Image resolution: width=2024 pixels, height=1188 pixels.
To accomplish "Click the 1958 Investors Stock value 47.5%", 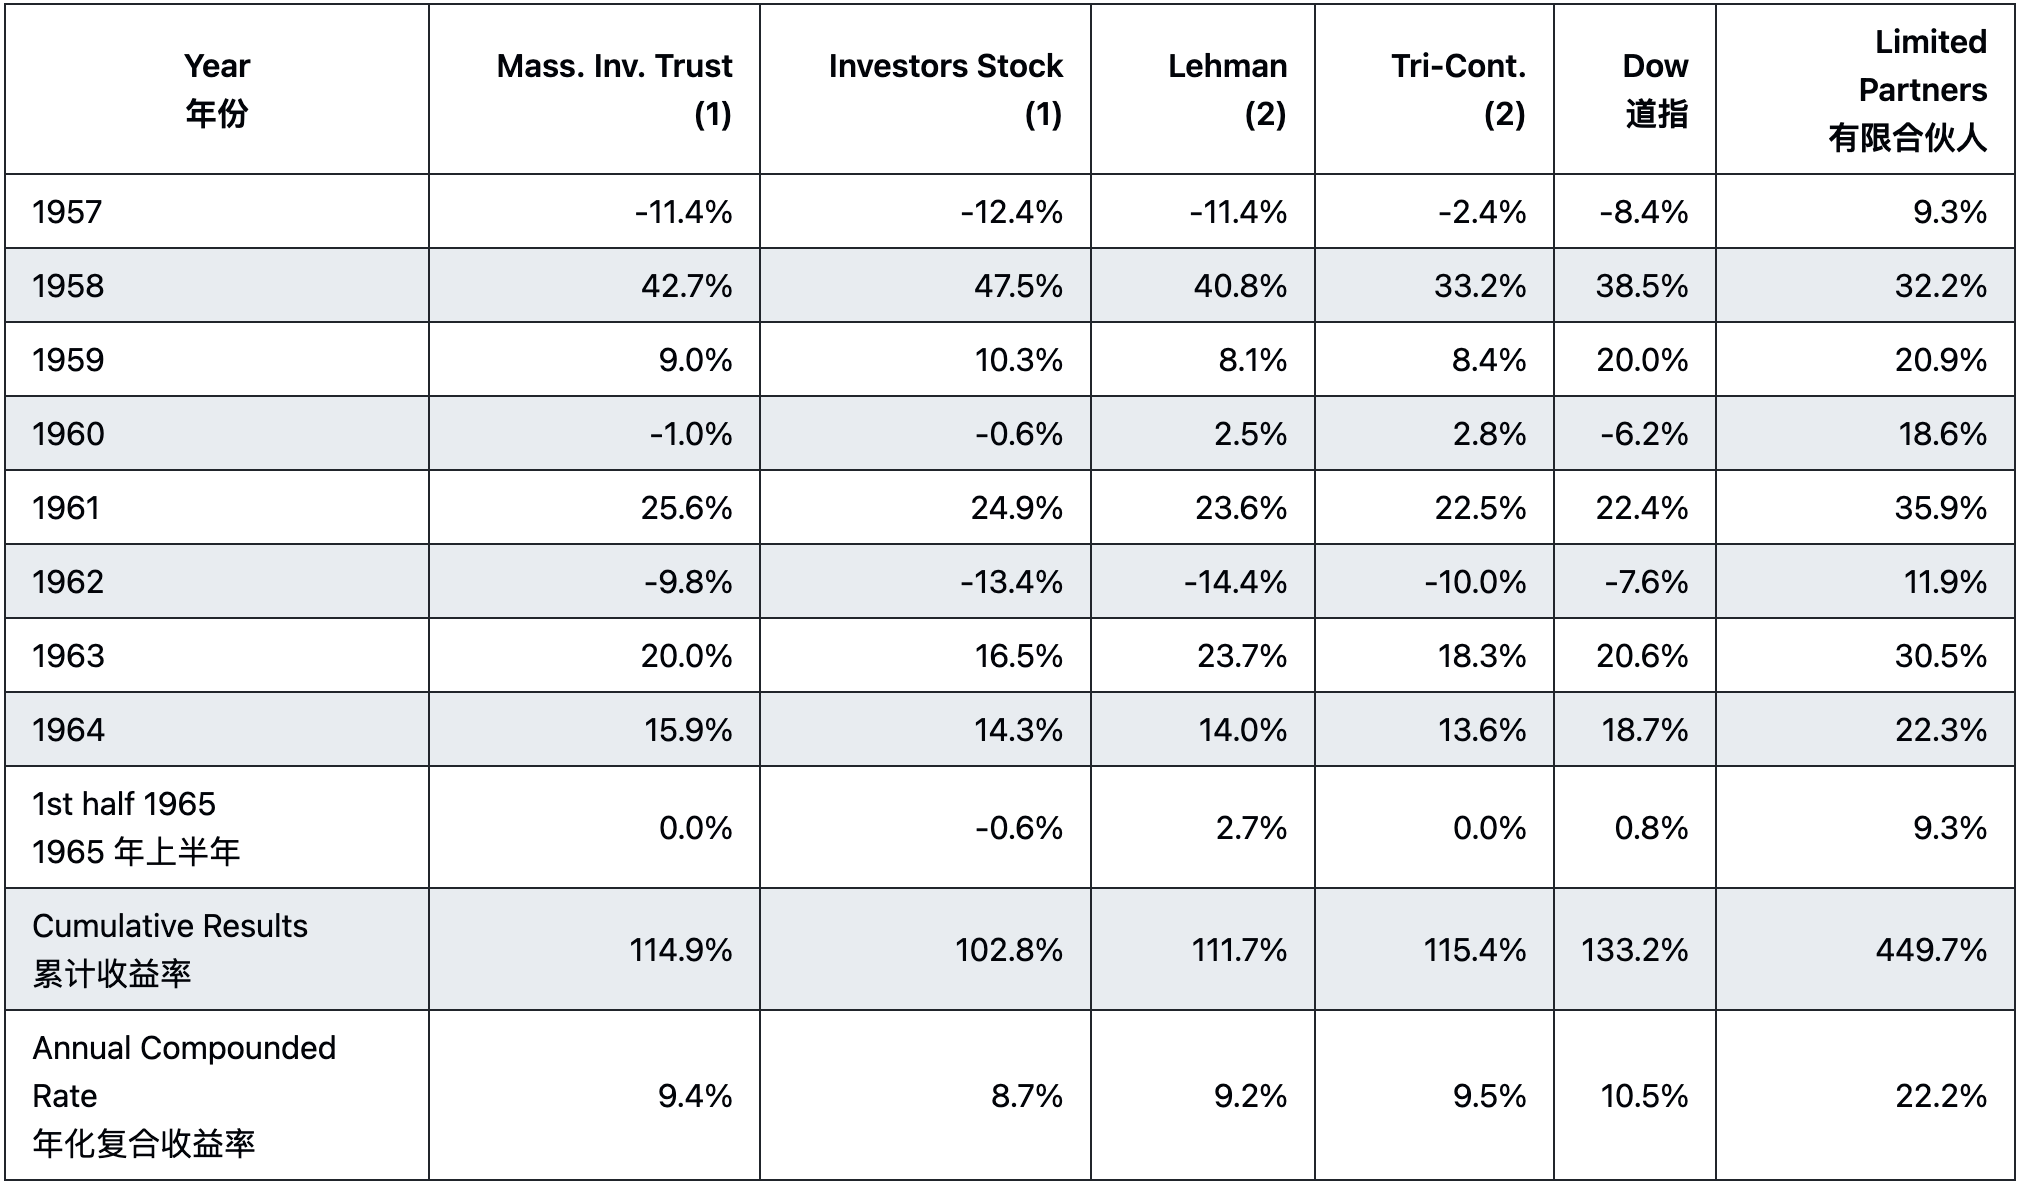I will coord(1018,286).
